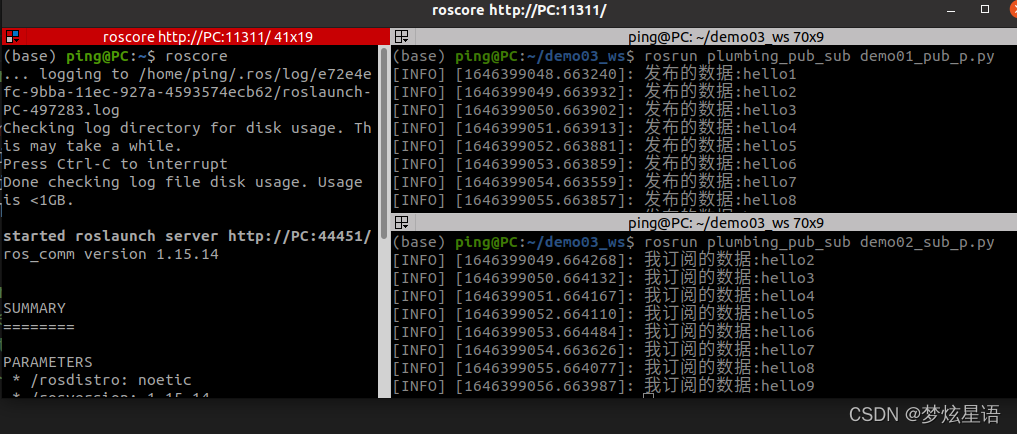Click the '* /rosdistro: noetic' line
Screen dimensions: 1017x434
102,380
